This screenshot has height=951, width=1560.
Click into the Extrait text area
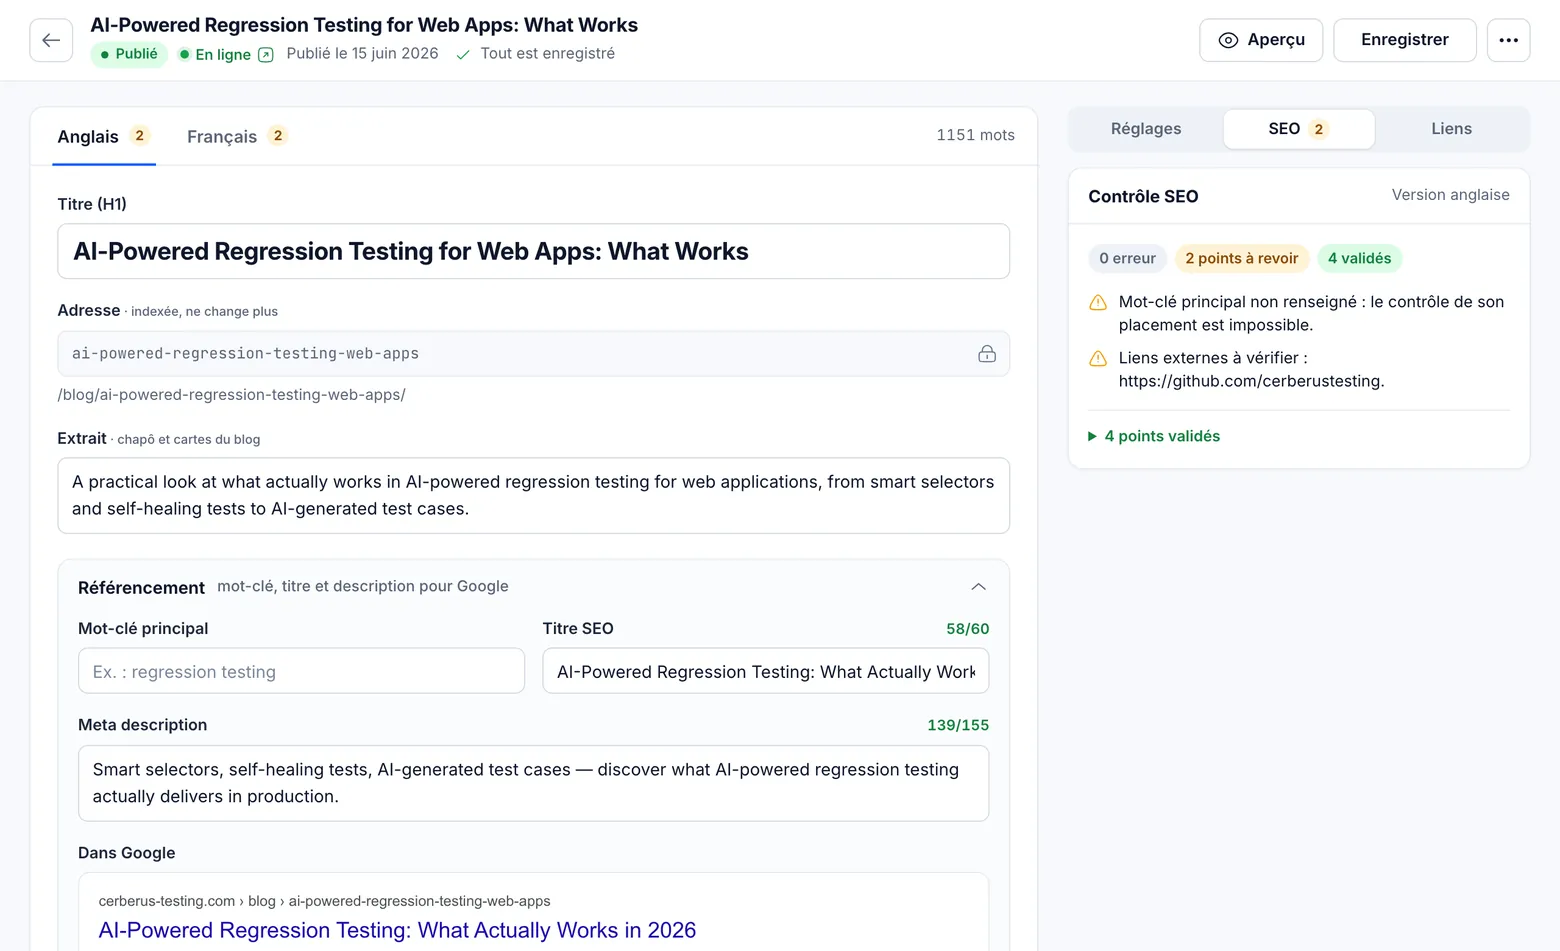[x=533, y=495]
